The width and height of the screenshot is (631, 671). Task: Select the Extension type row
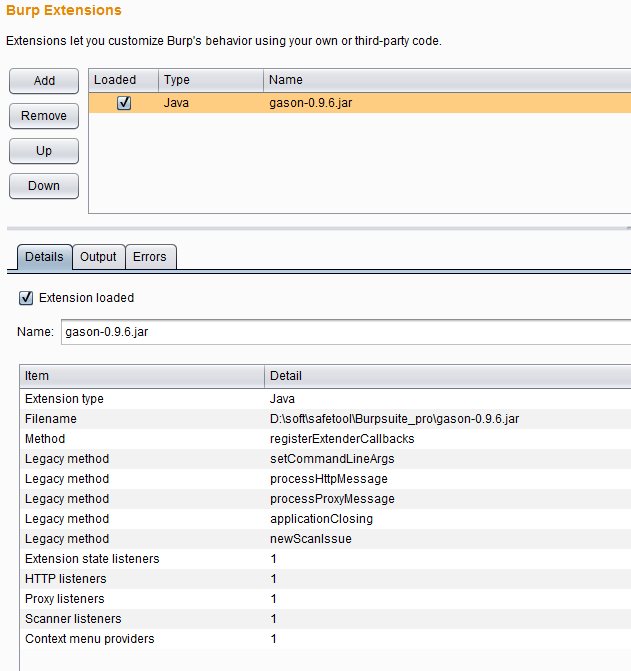tap(326, 399)
